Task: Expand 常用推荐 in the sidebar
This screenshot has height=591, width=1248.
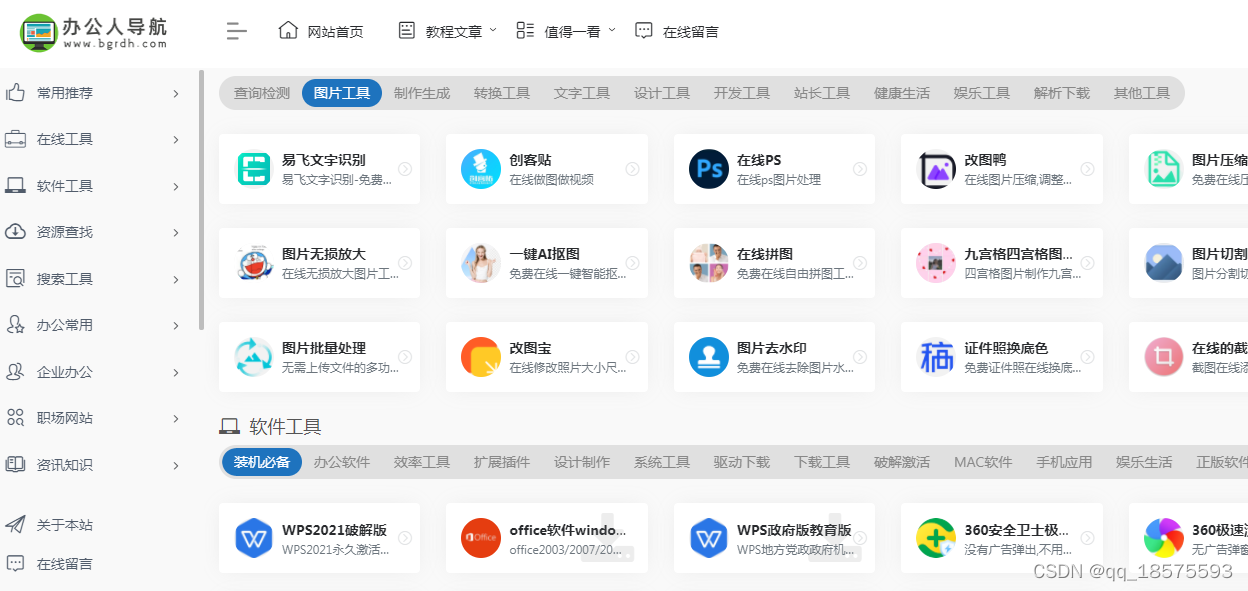Action: (93, 93)
